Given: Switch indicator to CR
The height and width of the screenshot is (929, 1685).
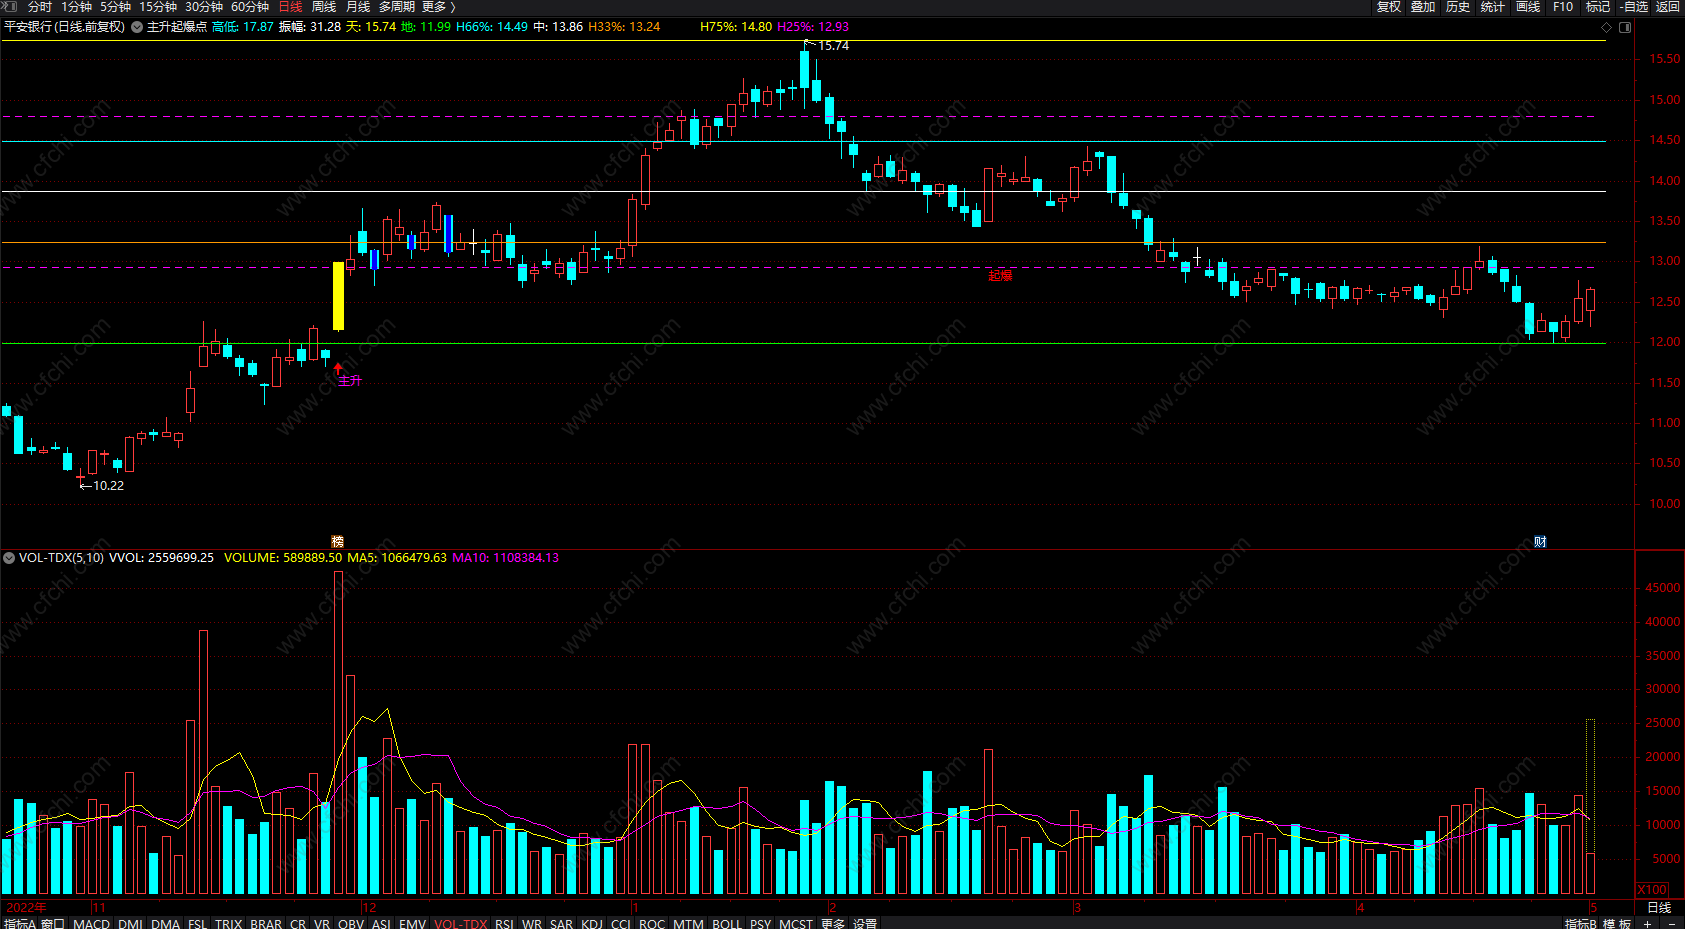Looking at the screenshot, I should [298, 923].
